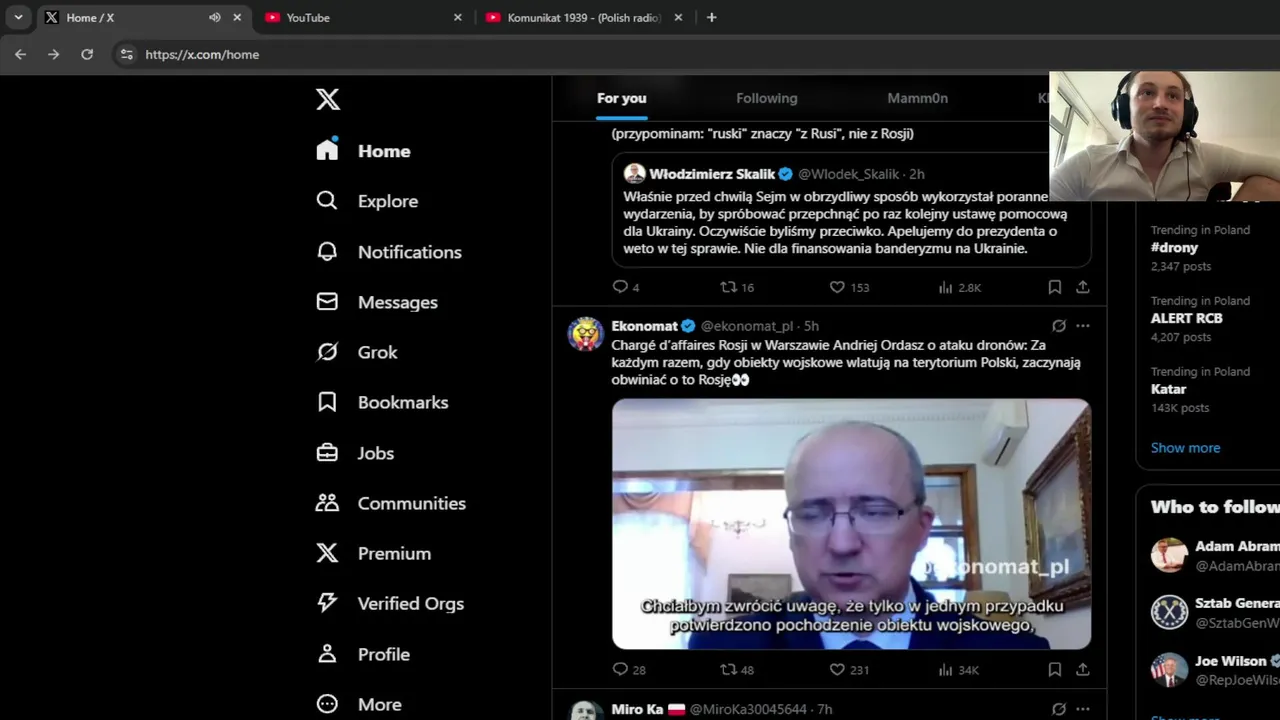This screenshot has height=720, width=1280.
Task: Open a new browser tab
Action: (x=711, y=17)
